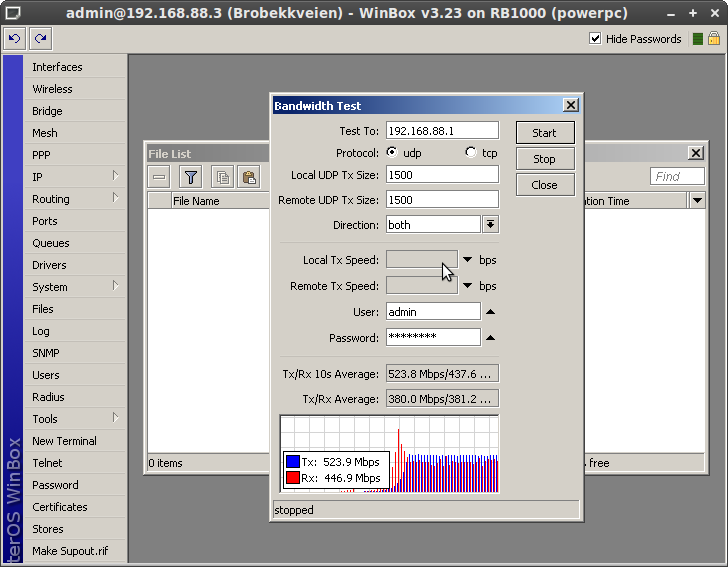Stop the bandwidth test
728x567 pixels.
545,159
